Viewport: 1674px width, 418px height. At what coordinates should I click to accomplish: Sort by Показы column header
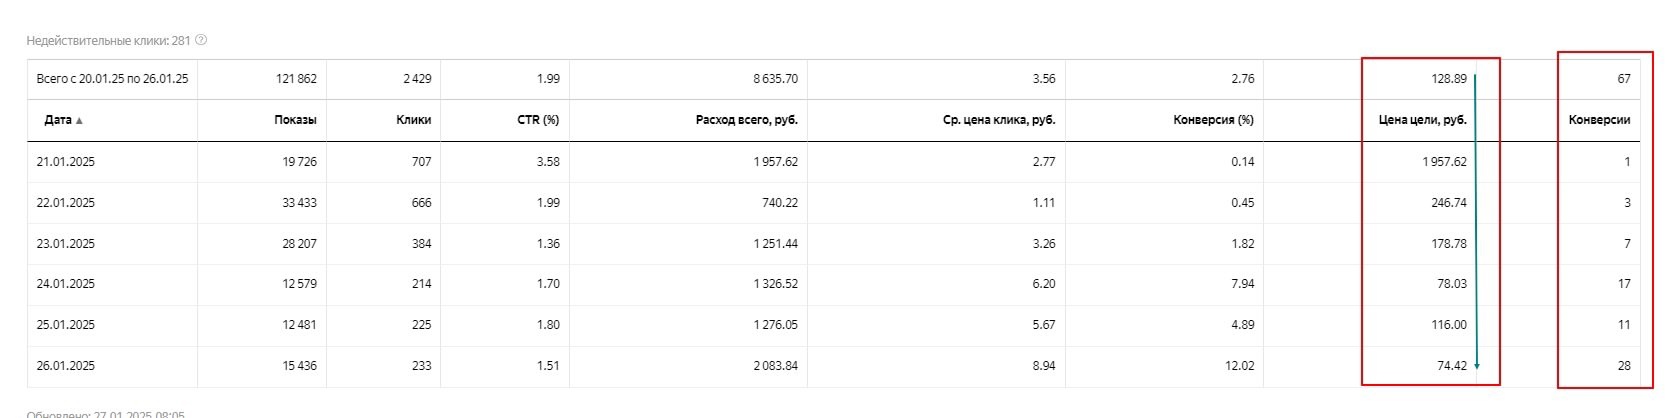click(x=295, y=120)
